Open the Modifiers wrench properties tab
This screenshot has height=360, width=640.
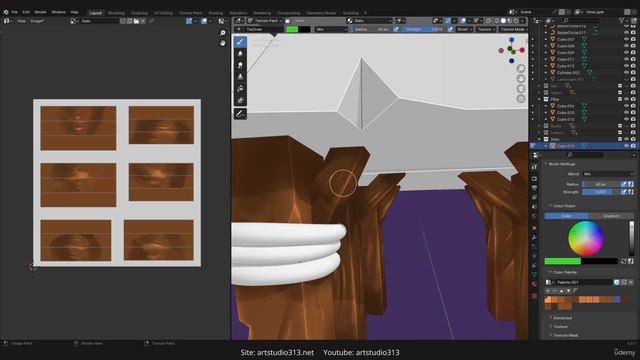[x=534, y=237]
